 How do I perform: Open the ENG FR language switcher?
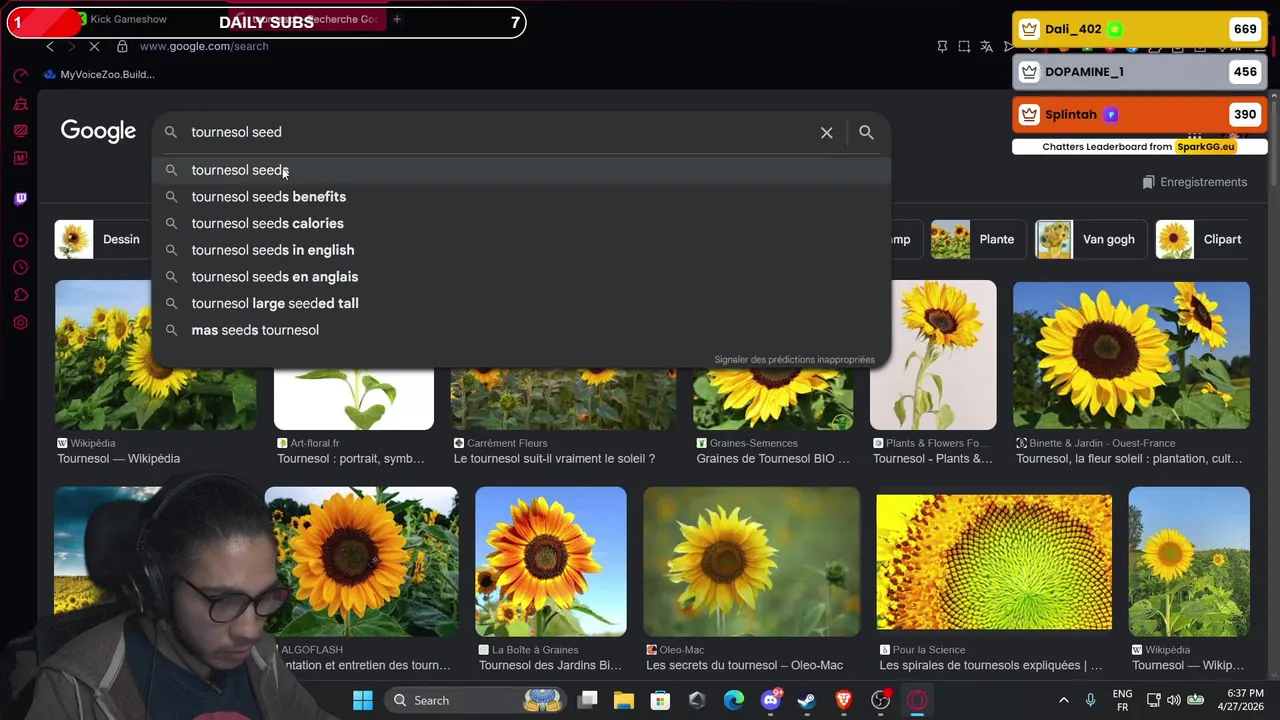point(1122,700)
